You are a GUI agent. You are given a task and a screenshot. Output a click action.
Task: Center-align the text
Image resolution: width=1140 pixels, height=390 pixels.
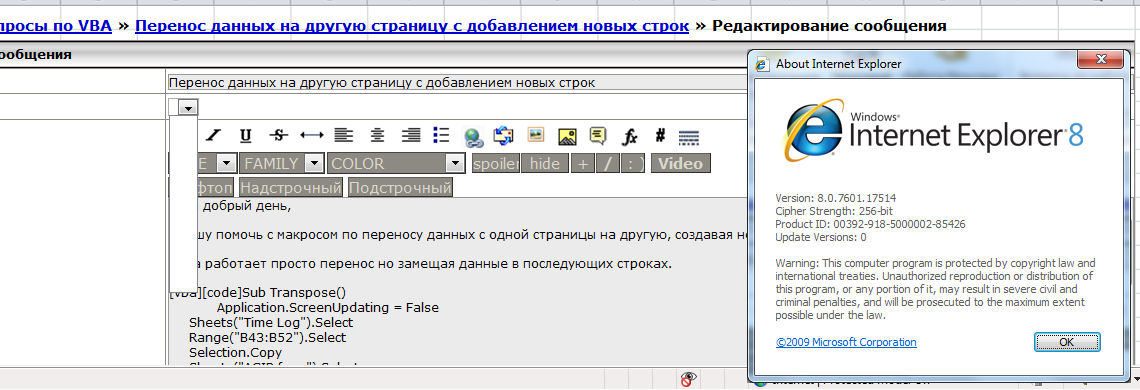click(377, 135)
